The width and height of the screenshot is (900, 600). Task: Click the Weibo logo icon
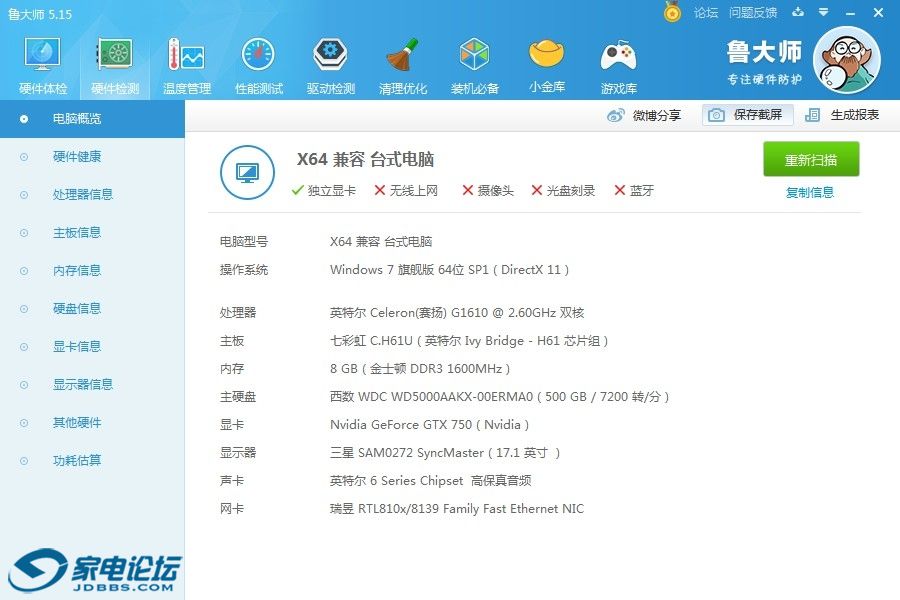coord(616,115)
